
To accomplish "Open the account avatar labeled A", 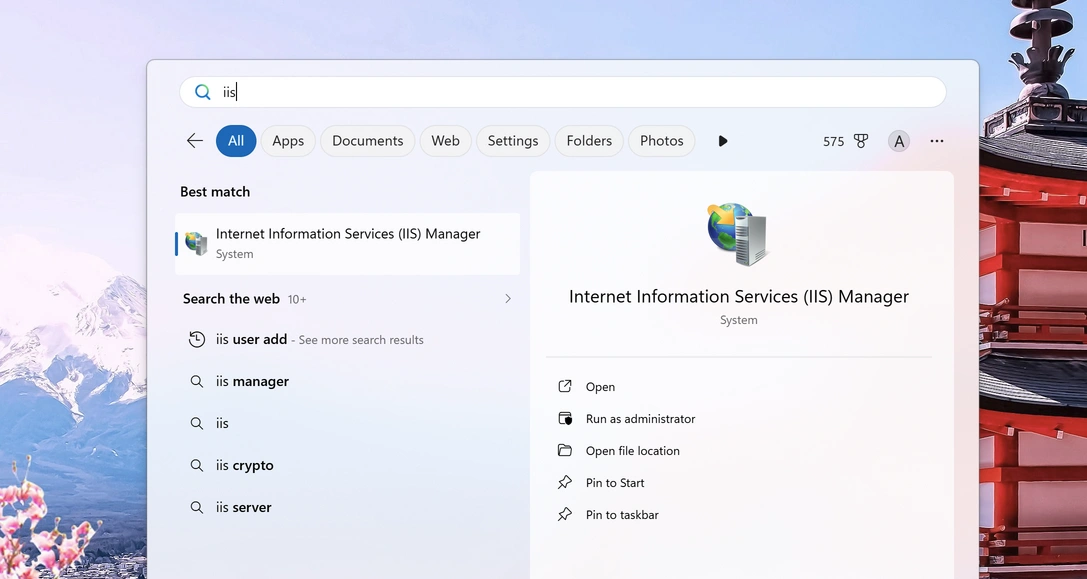I will click(x=898, y=141).
